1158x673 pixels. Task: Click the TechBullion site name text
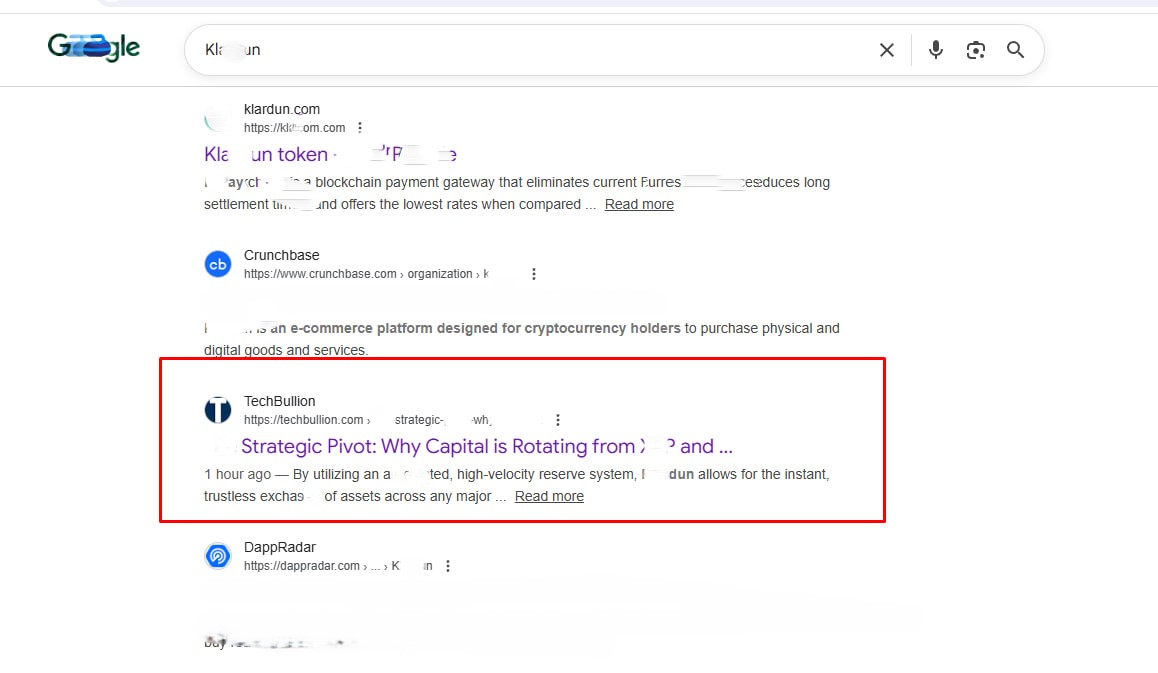pyautogui.click(x=279, y=401)
